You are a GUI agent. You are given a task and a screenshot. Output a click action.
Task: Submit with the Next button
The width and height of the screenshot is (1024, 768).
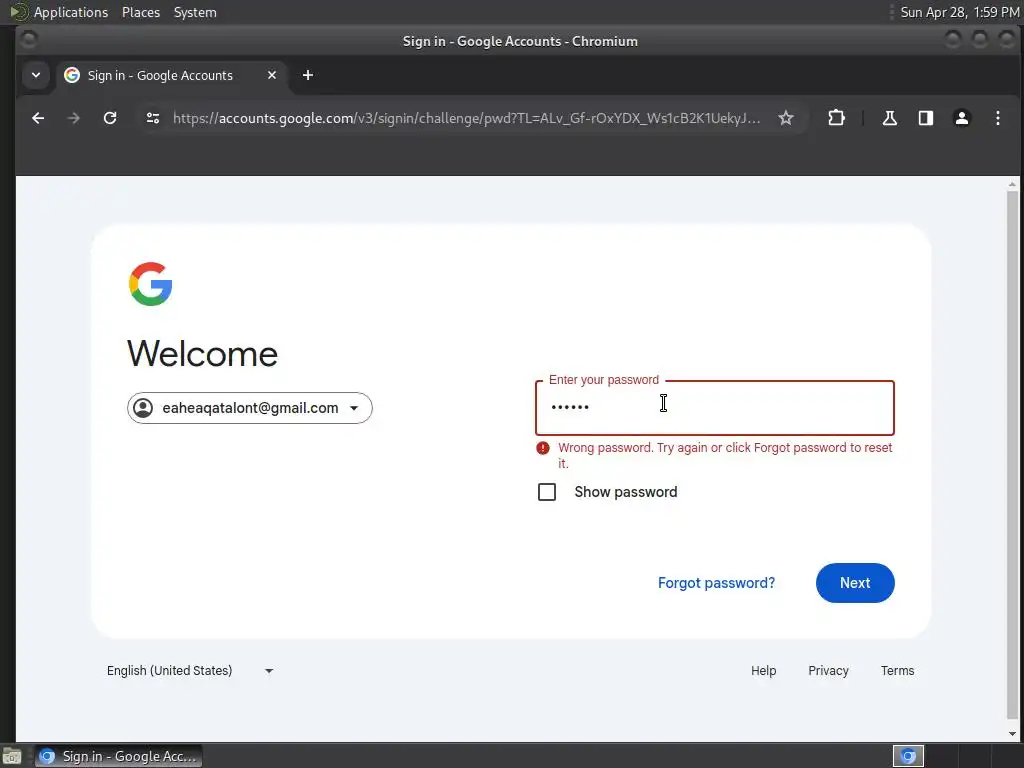click(x=855, y=583)
